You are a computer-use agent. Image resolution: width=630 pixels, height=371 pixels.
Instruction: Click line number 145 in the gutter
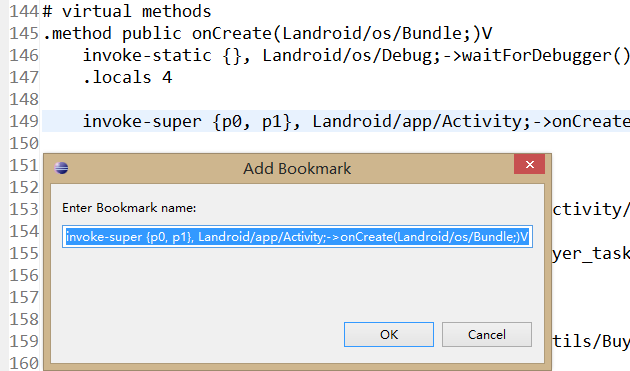click(24, 33)
